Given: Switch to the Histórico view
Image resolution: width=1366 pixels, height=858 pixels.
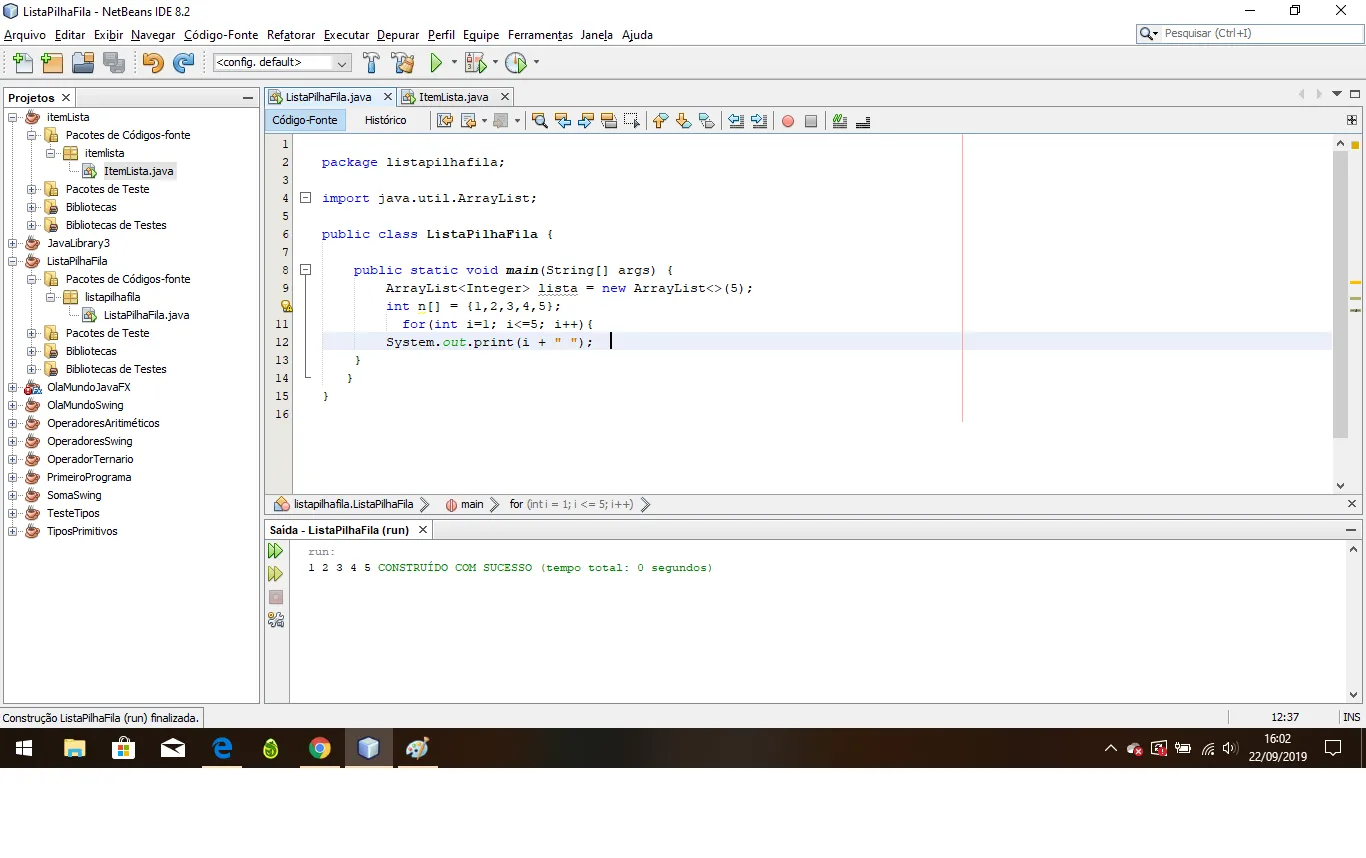Looking at the screenshot, I should coord(385,120).
